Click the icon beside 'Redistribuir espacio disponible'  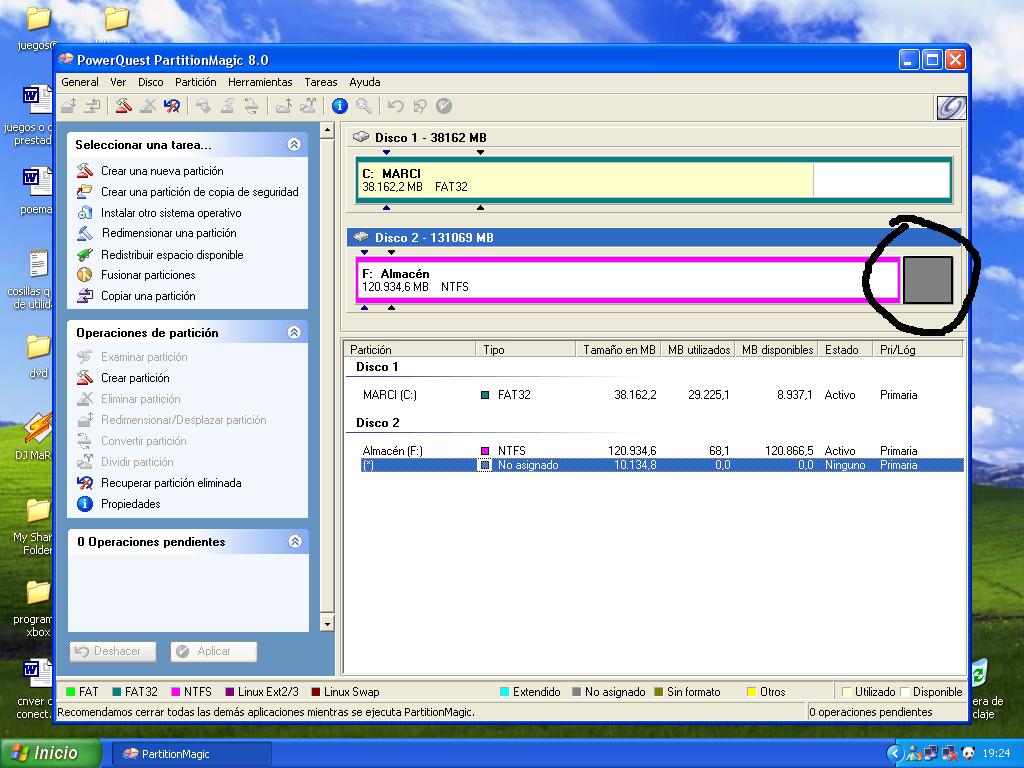85,255
